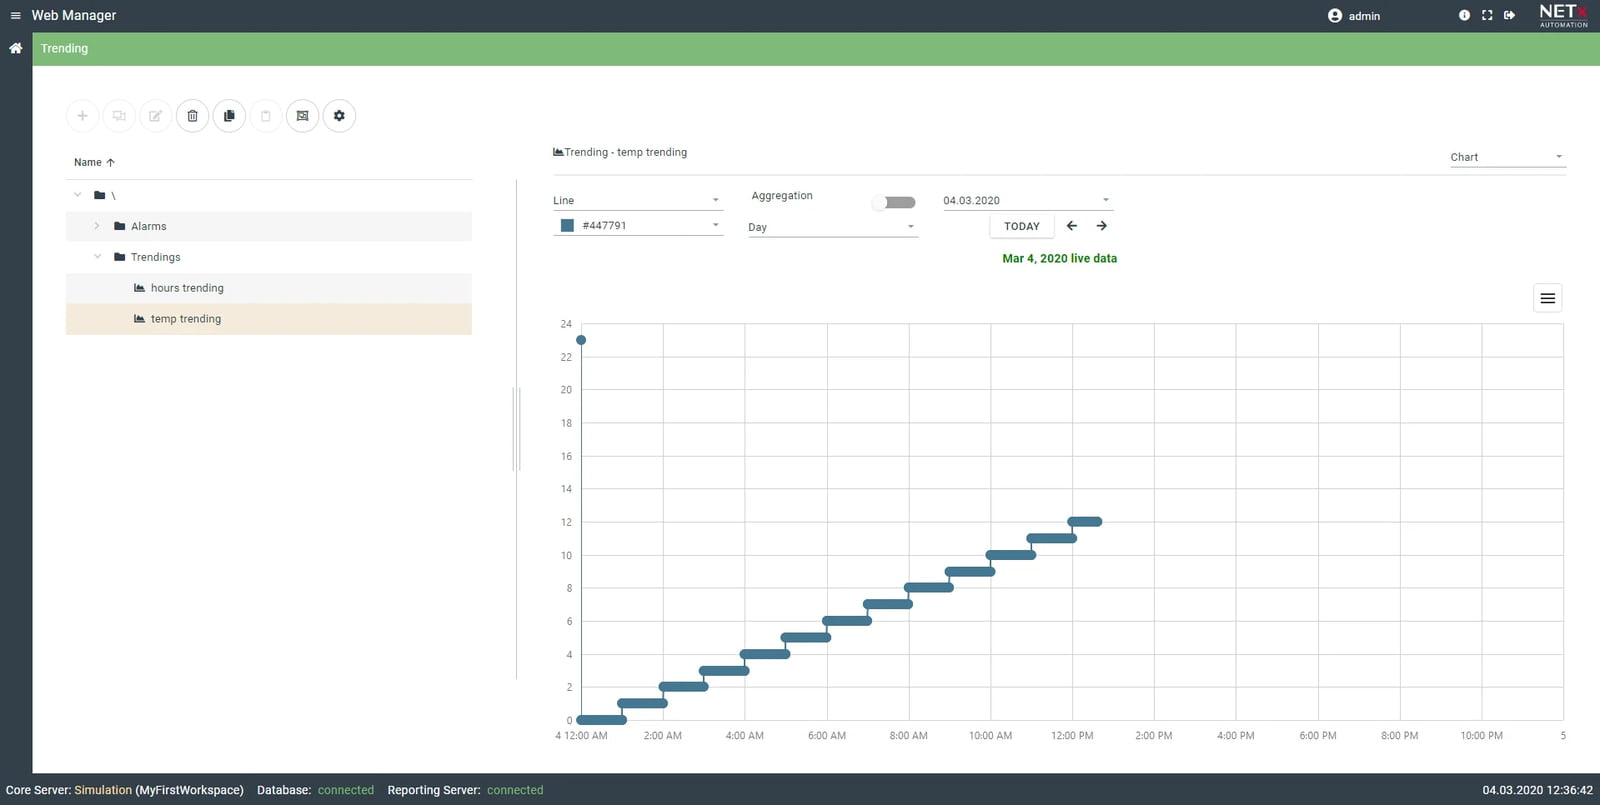Log out using the exit icon
Viewport: 1600px width, 805px height.
point(1509,15)
